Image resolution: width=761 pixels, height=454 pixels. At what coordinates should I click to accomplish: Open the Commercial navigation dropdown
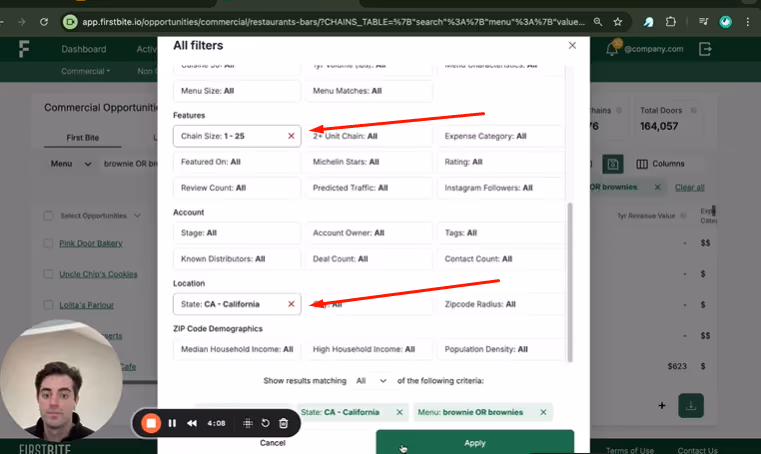(85, 71)
